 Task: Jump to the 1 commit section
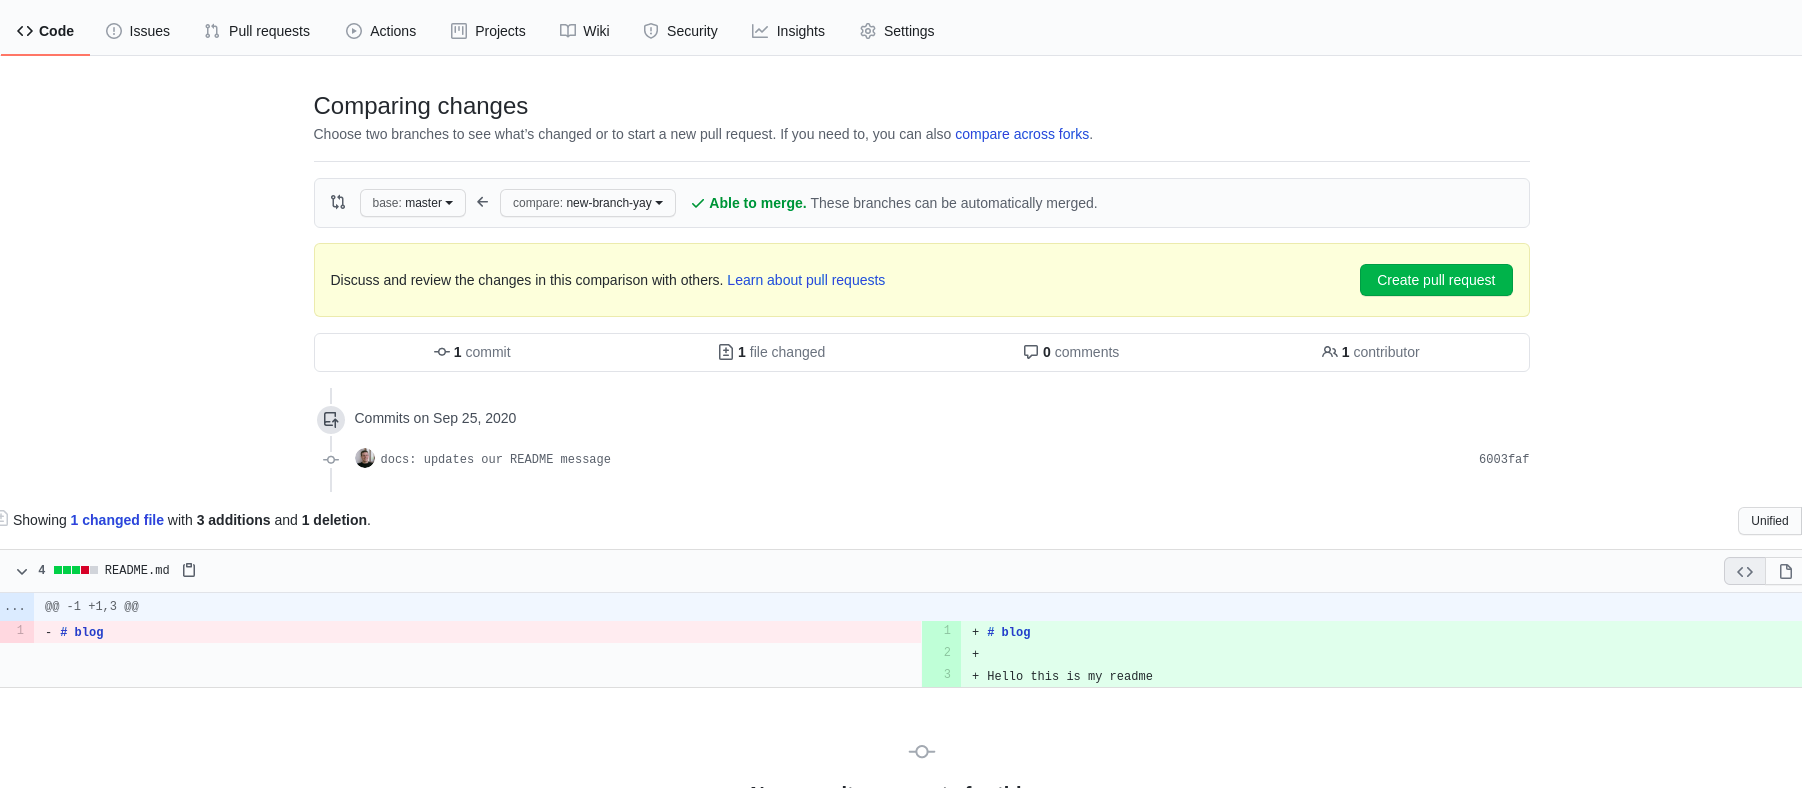pyautogui.click(x=472, y=352)
